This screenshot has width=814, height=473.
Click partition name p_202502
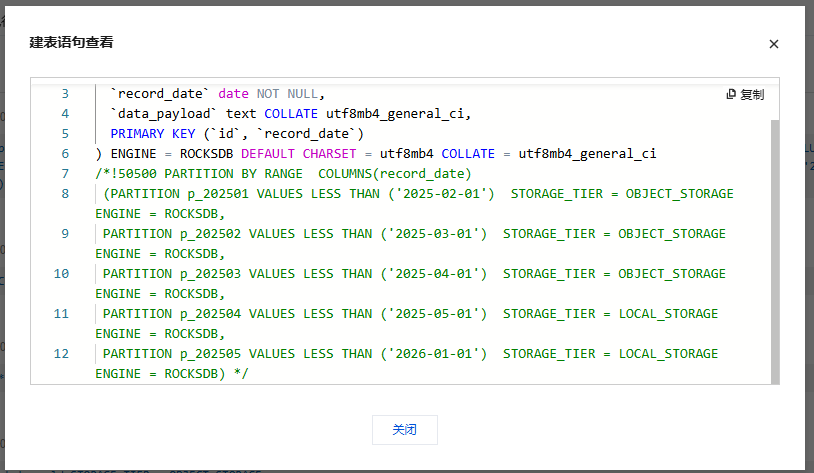tap(210, 234)
